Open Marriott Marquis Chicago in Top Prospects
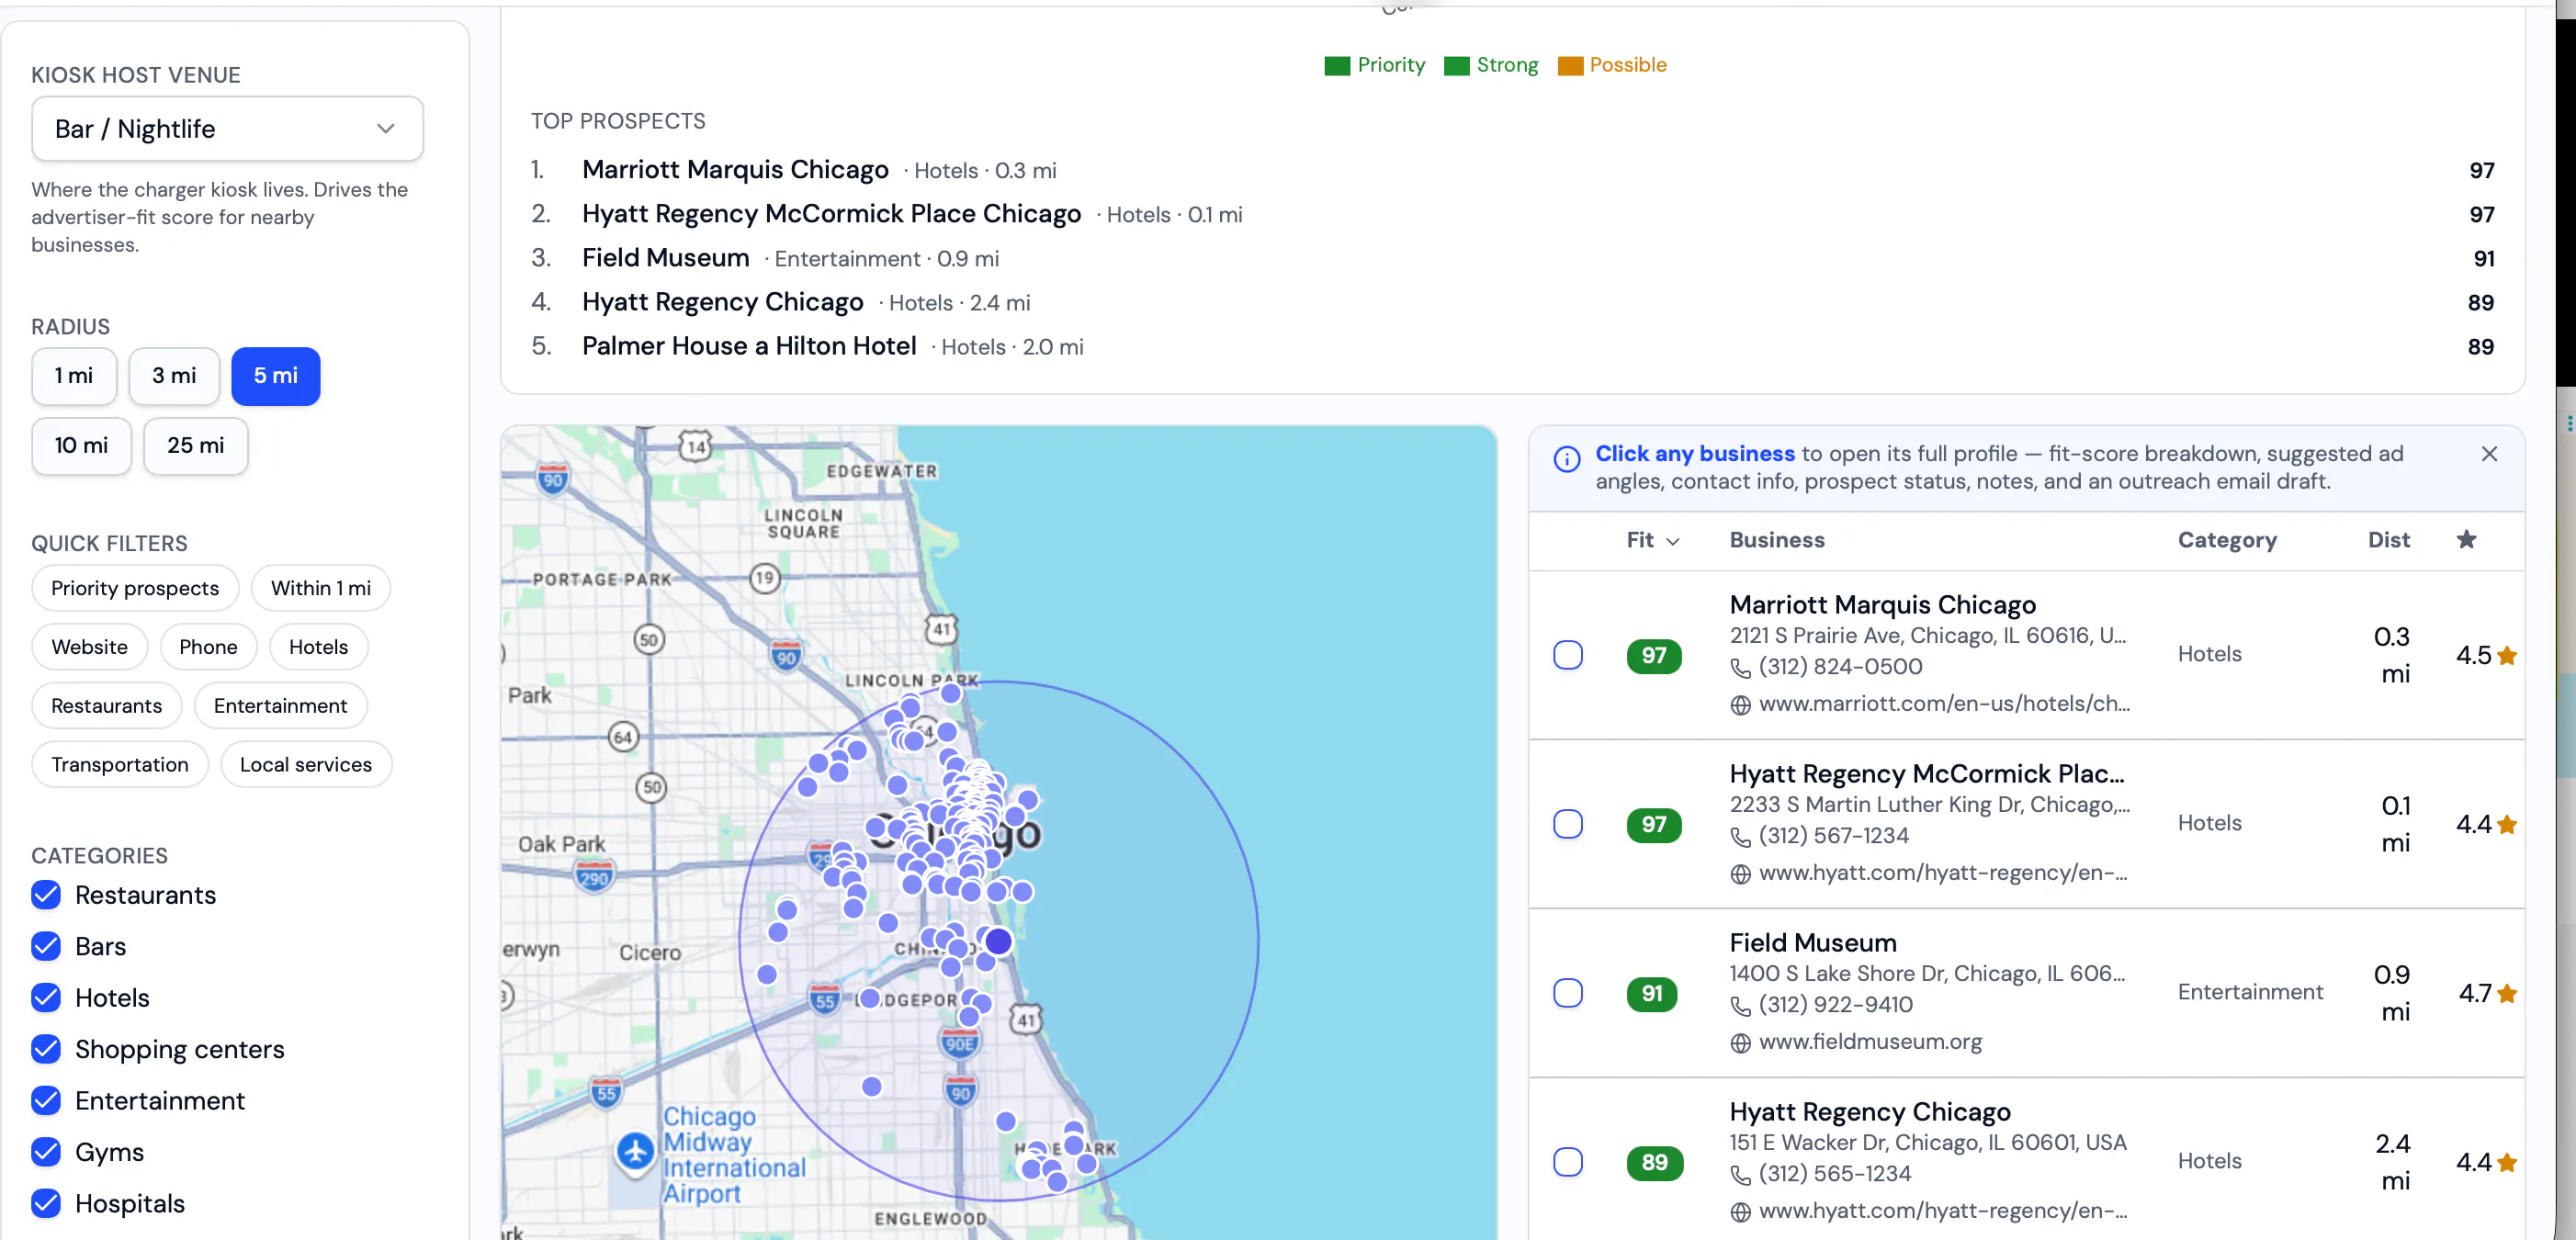The image size is (2576, 1240). coord(735,170)
